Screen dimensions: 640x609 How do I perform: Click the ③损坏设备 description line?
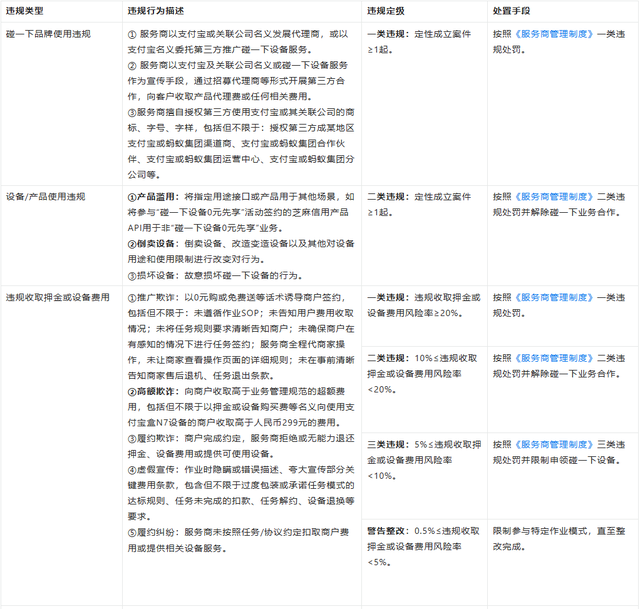click(x=215, y=276)
